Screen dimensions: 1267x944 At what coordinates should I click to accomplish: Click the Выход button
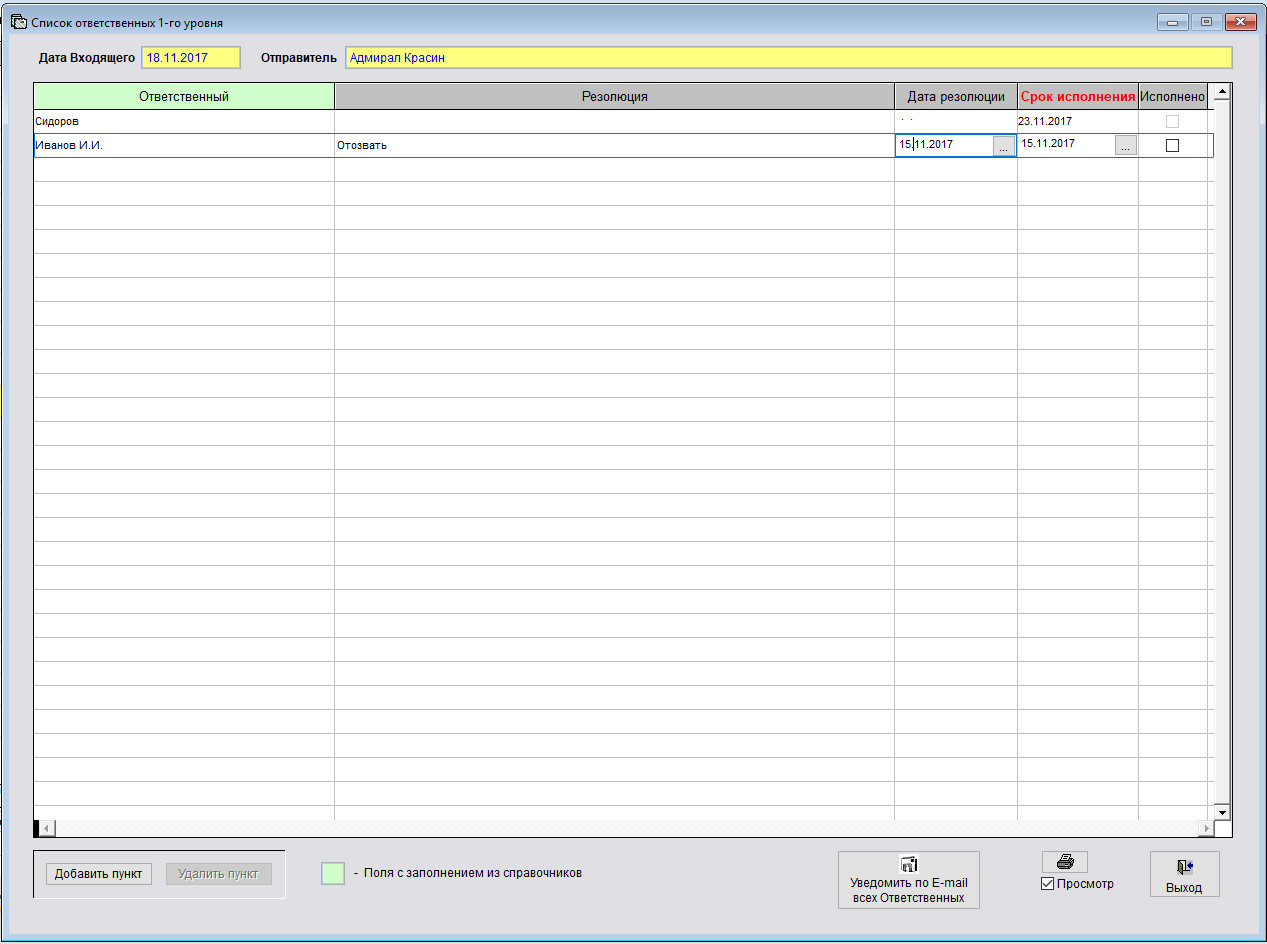(1184, 874)
